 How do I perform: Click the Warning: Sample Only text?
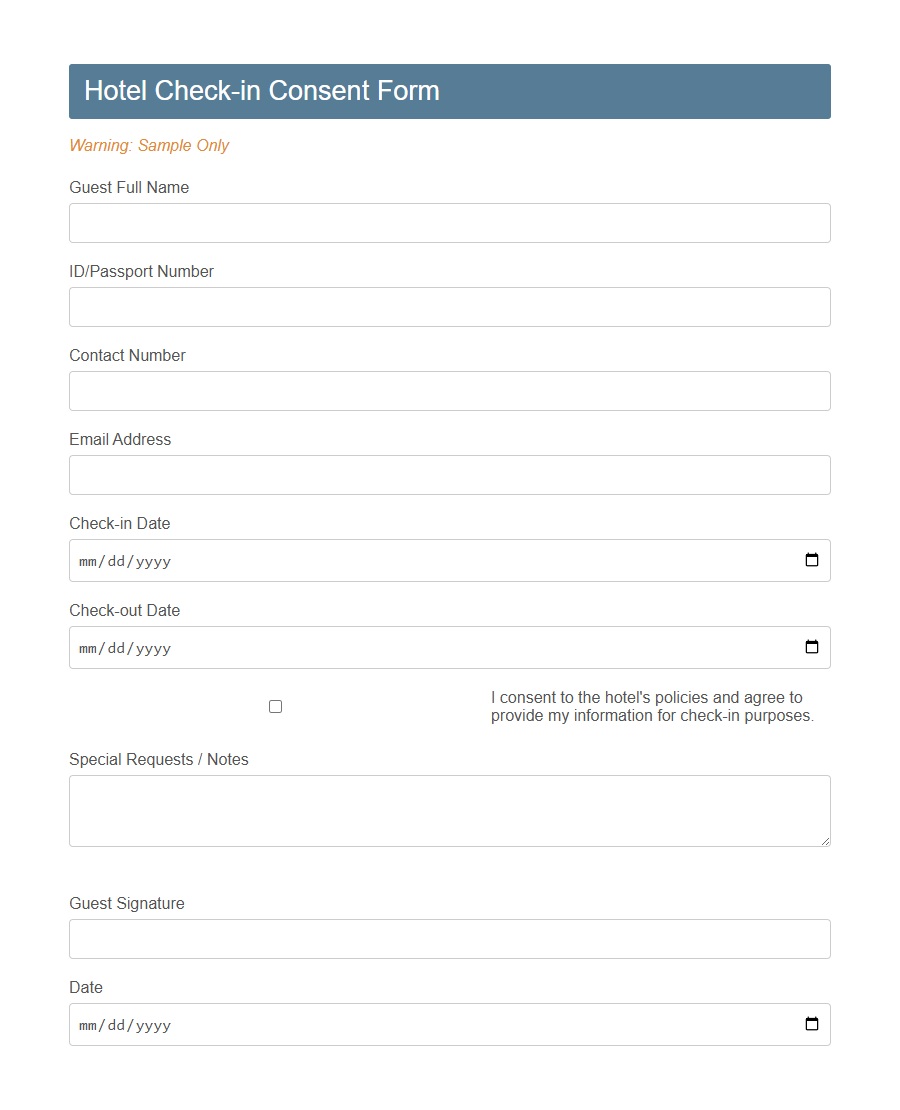[x=149, y=145]
